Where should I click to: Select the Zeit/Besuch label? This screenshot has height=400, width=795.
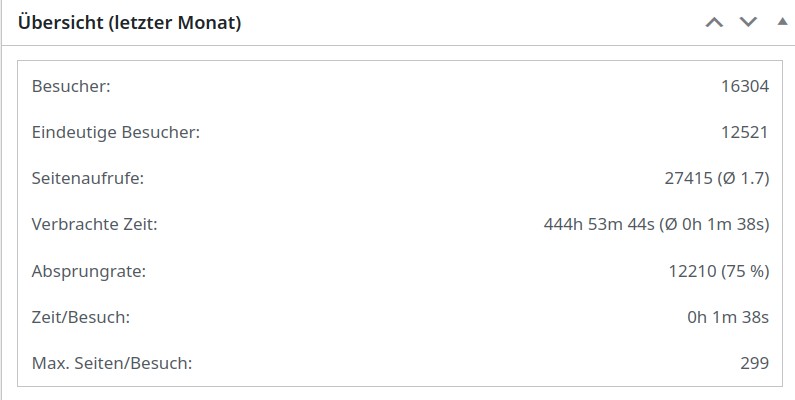(81, 317)
